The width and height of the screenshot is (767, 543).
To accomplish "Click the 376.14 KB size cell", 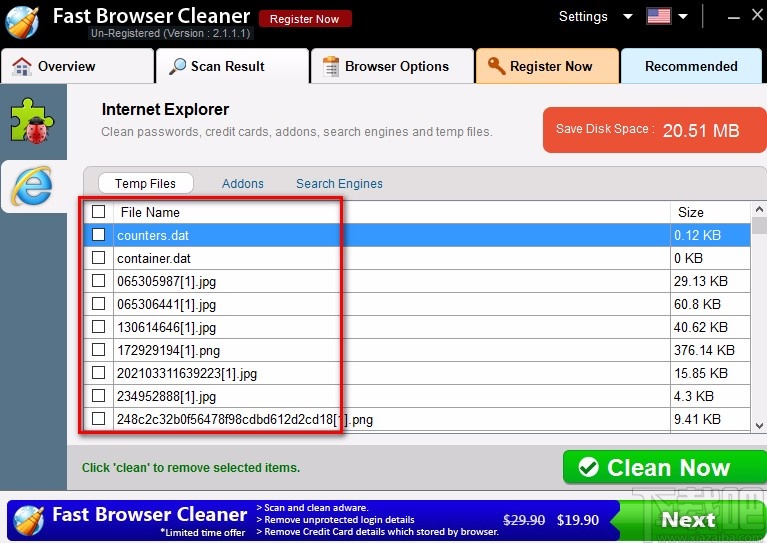I will coord(710,350).
